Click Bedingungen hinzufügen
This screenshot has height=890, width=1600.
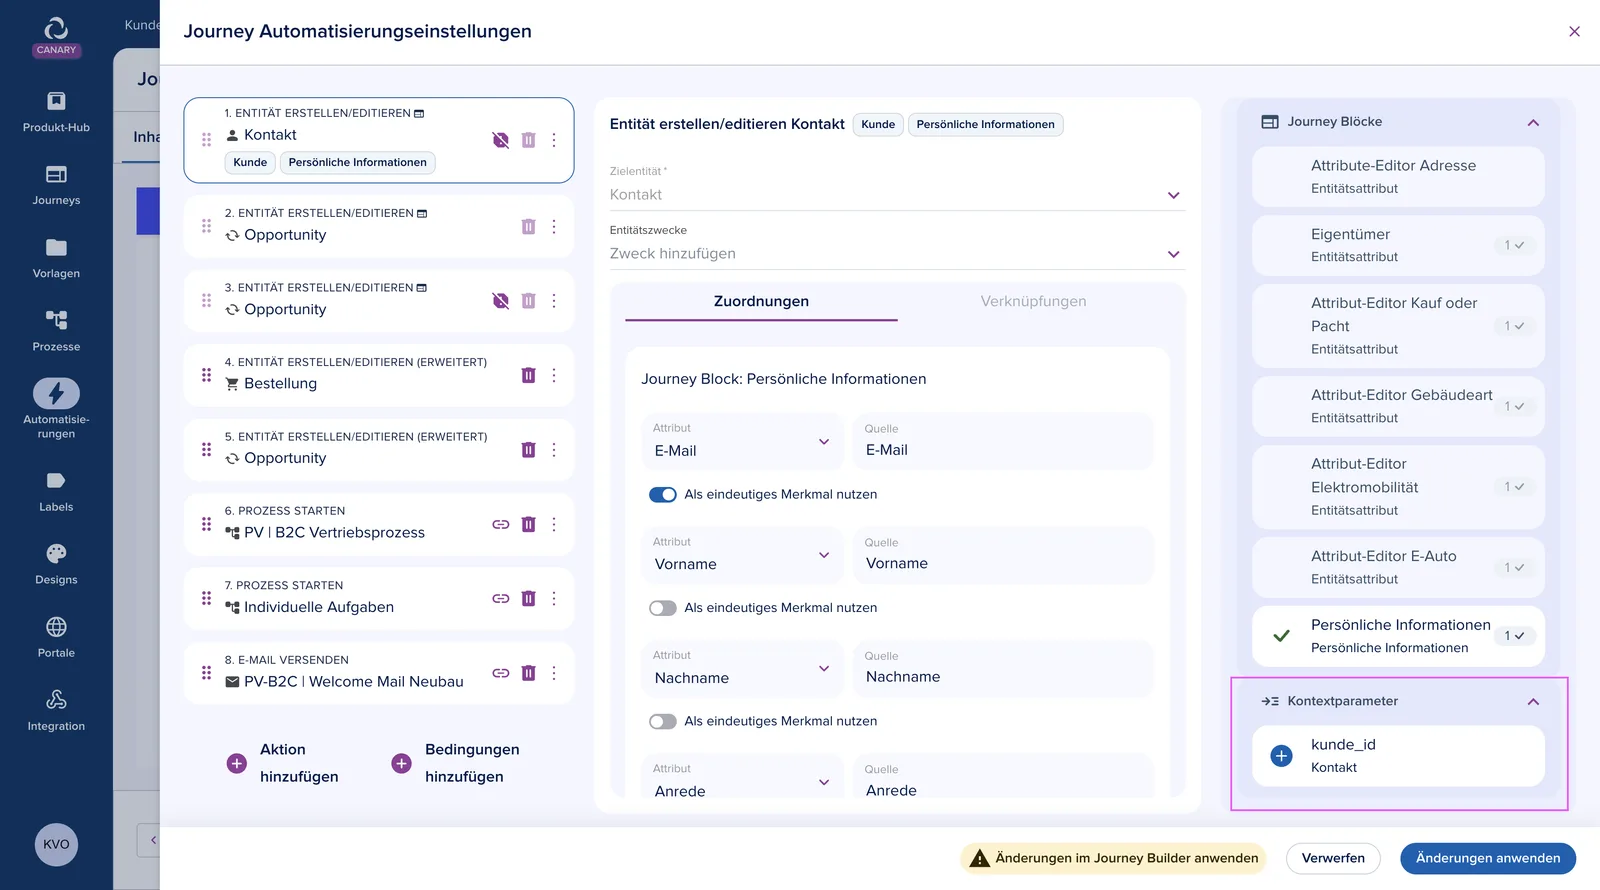(456, 763)
